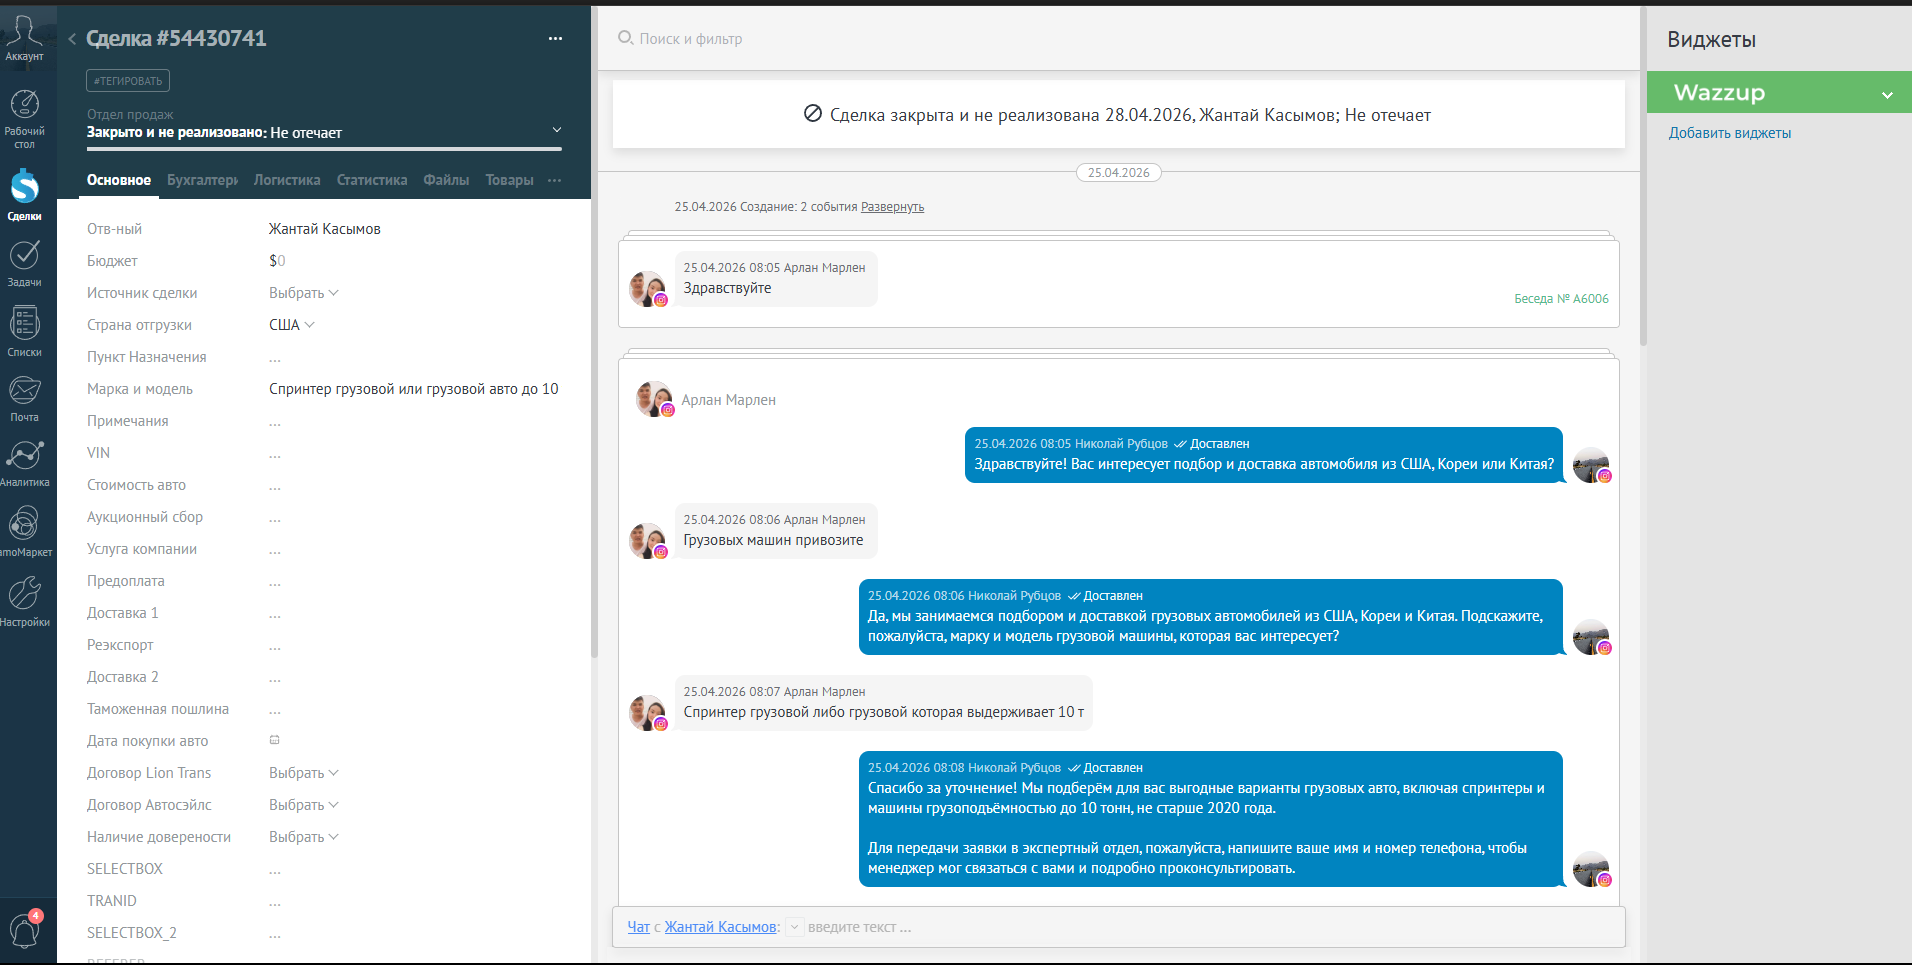Click the Сделка #54430741 title
The image size is (1912, 965).
tap(176, 38)
